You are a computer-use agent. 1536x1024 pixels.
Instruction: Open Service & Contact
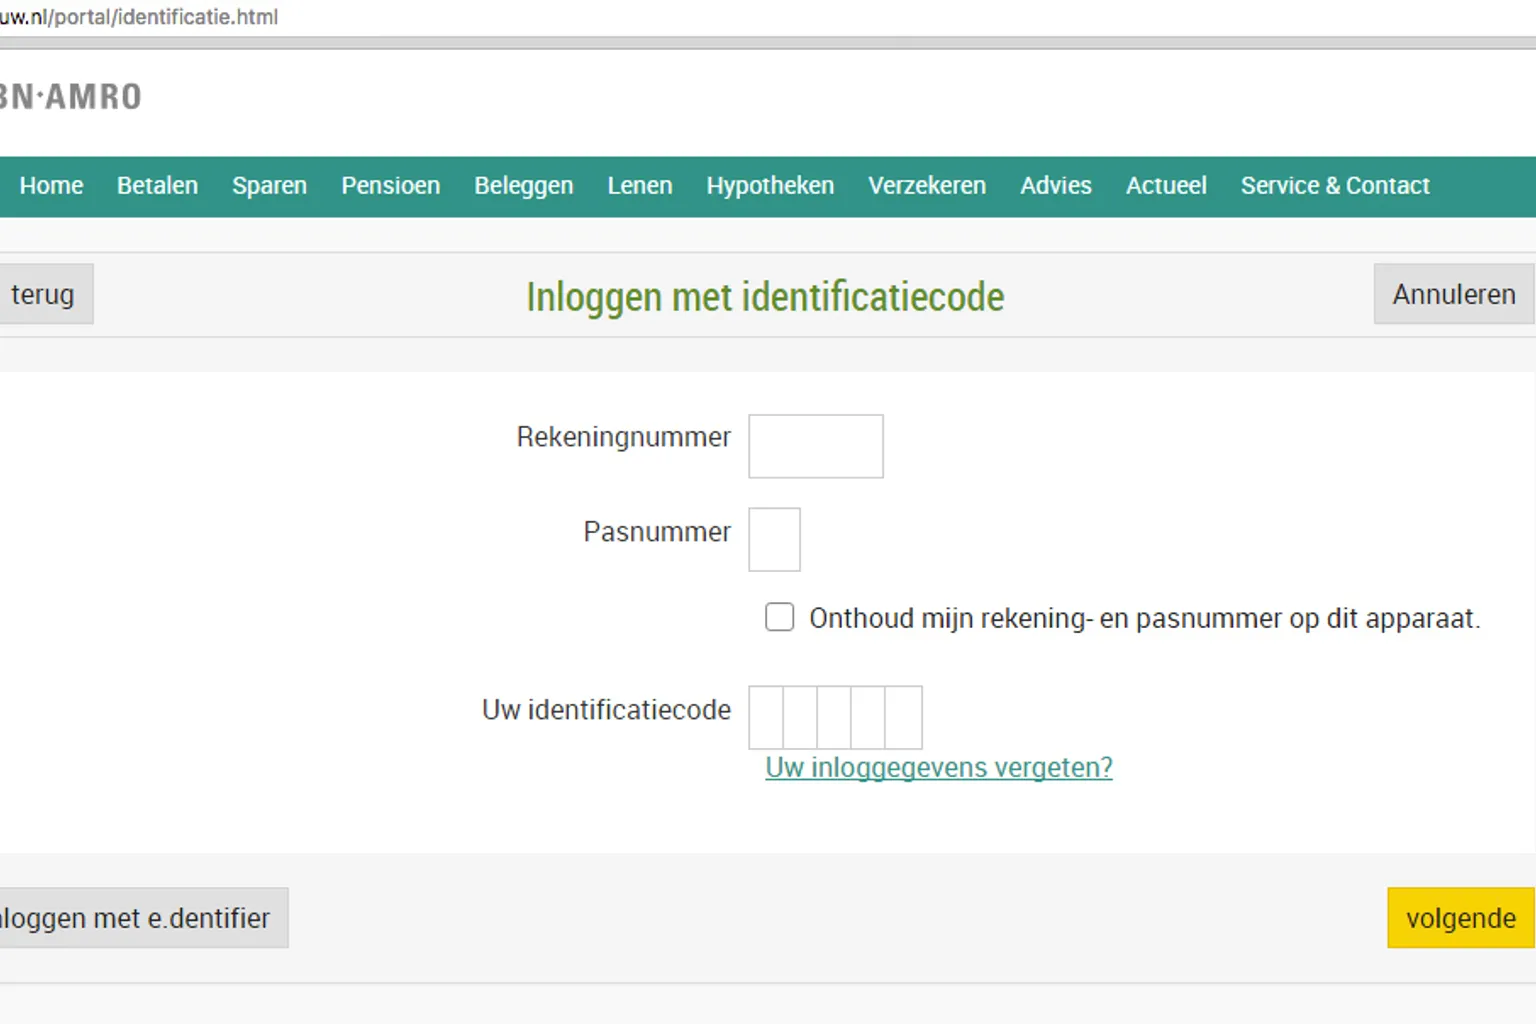point(1334,186)
